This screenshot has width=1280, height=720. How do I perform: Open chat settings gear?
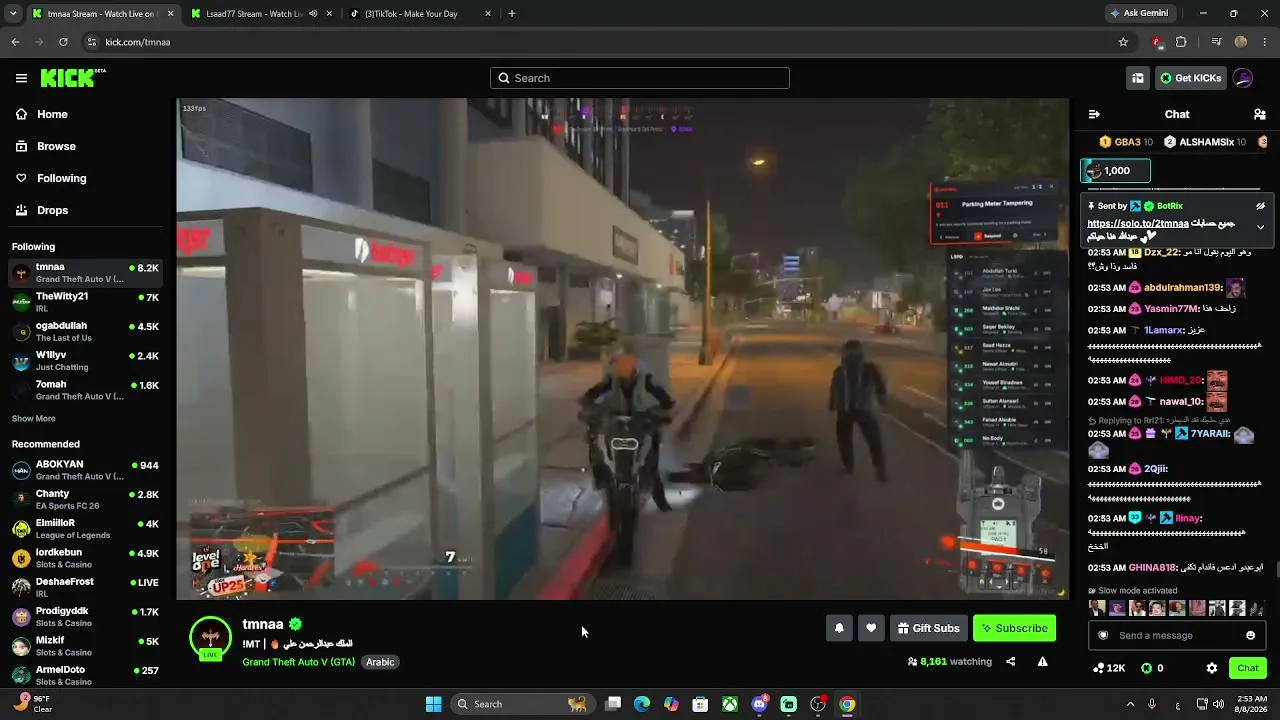click(x=1212, y=668)
